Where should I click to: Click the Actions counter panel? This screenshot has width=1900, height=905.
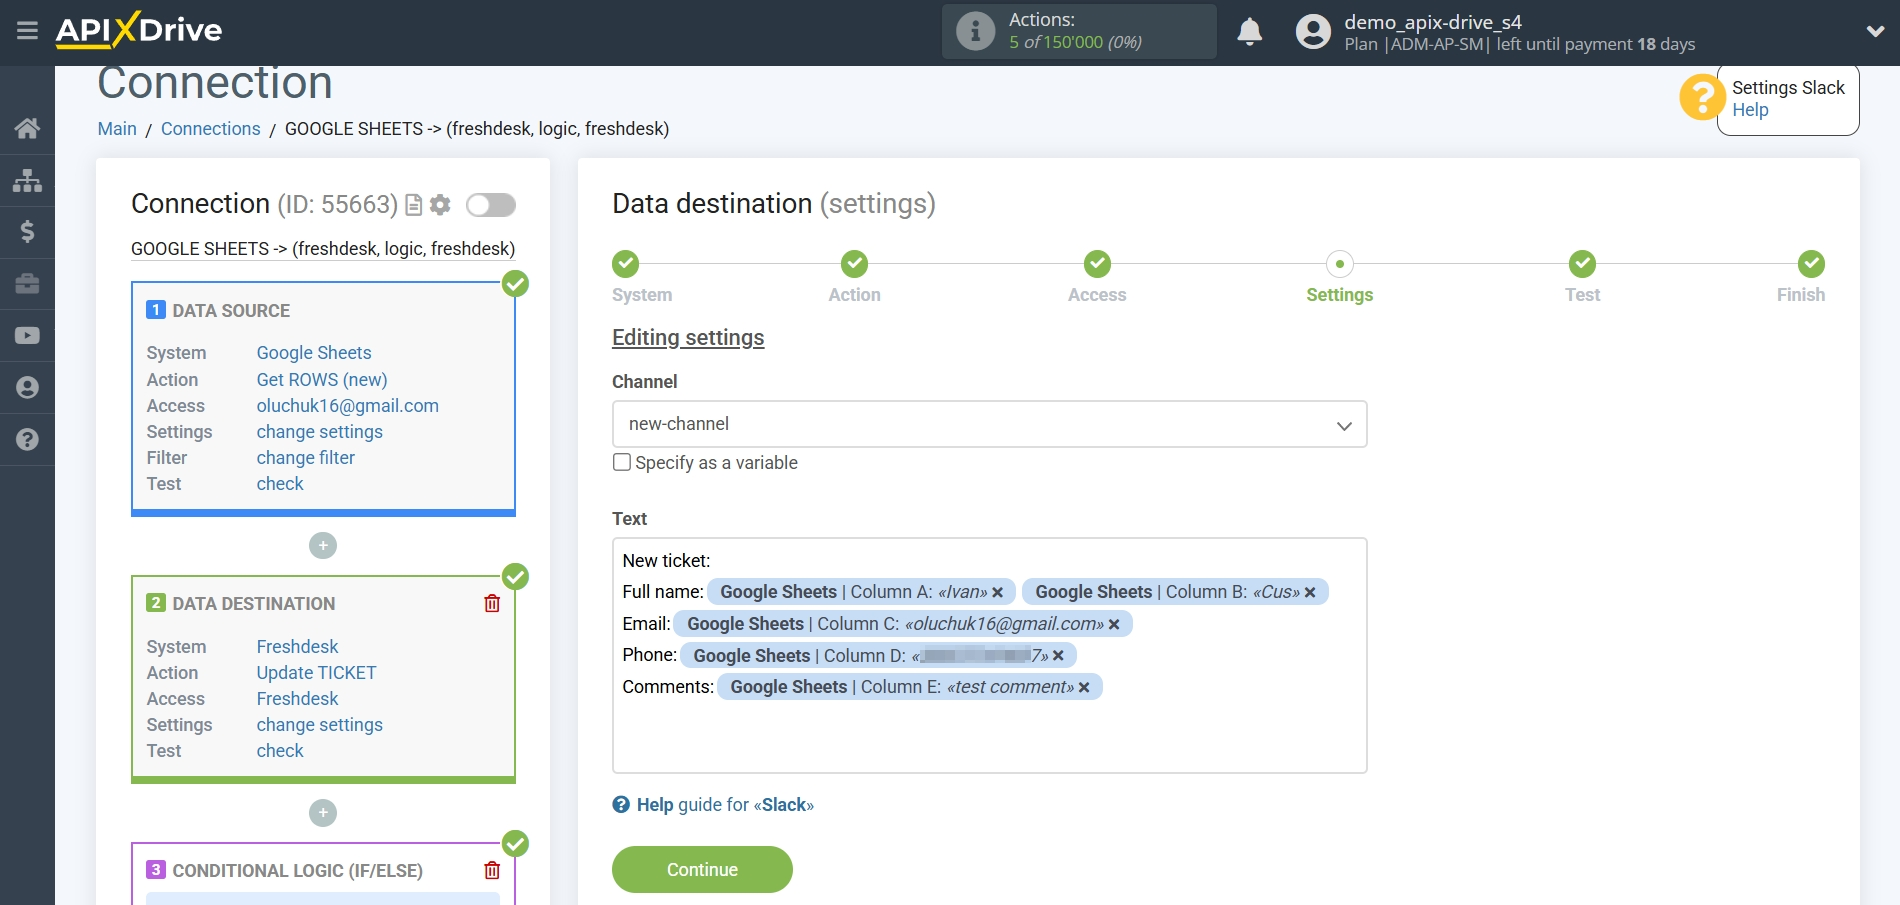click(x=1079, y=31)
